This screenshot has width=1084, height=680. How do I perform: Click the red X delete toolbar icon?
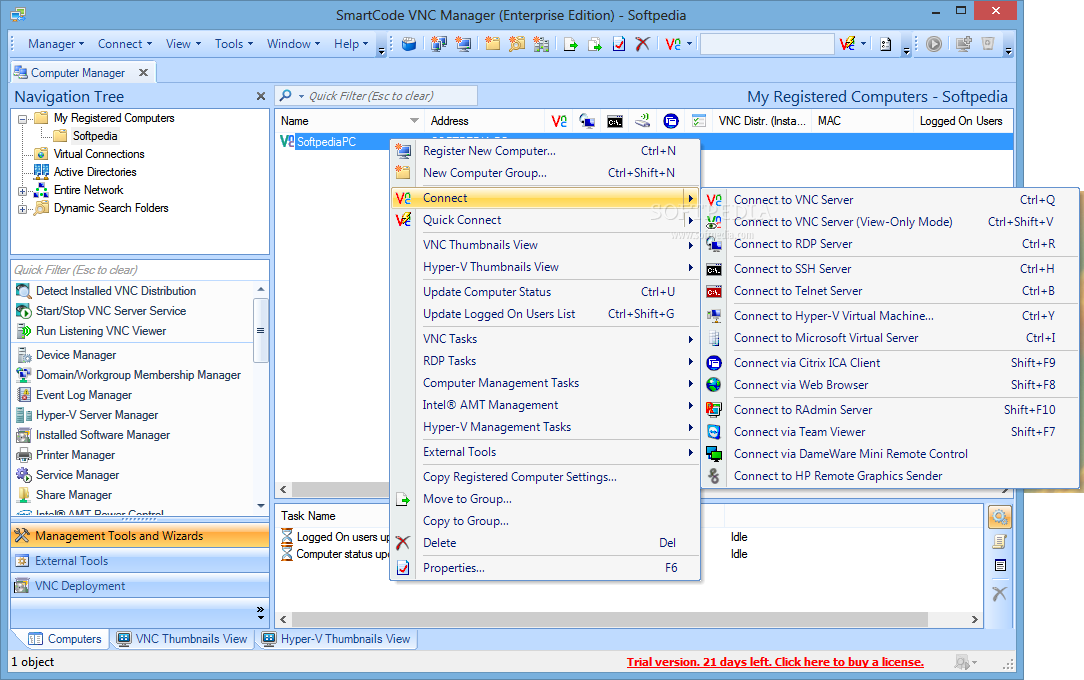[x=642, y=44]
